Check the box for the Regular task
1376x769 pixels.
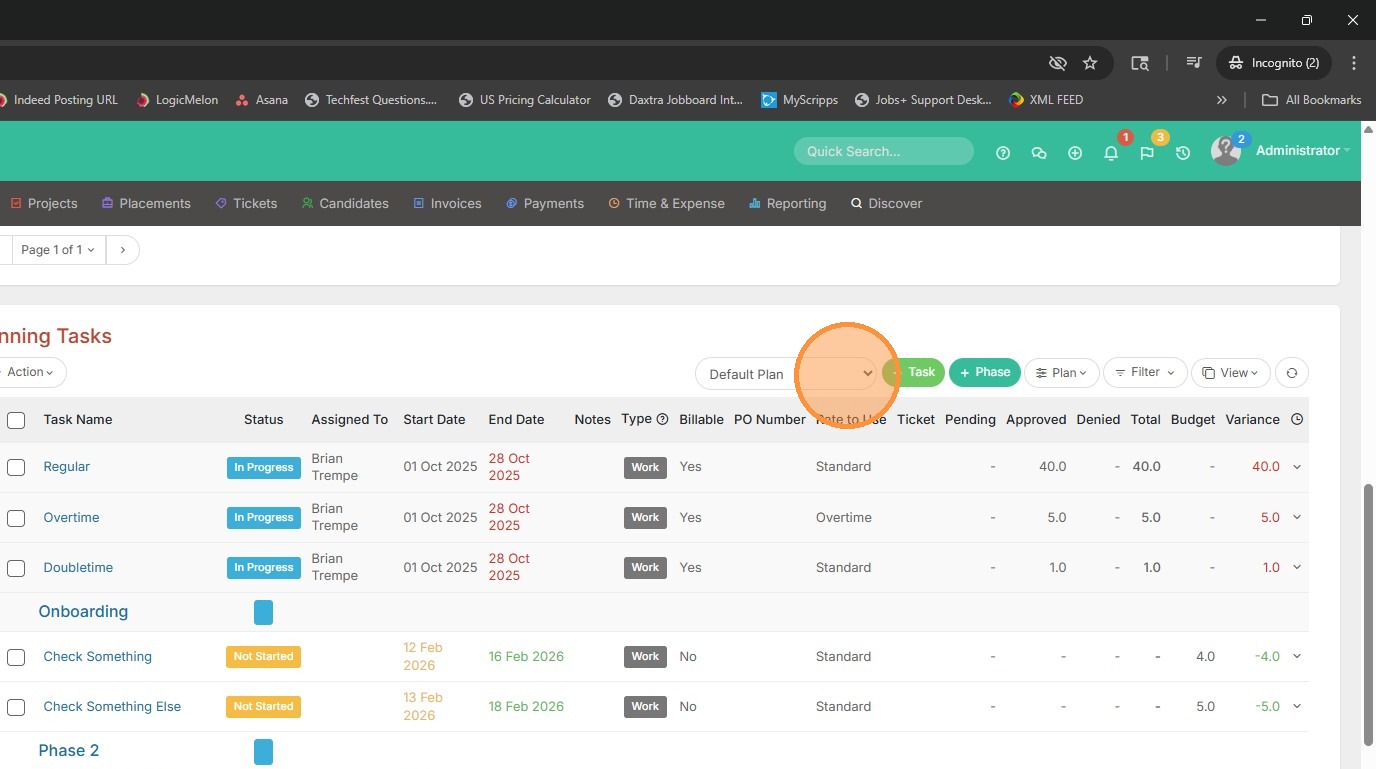(x=16, y=467)
